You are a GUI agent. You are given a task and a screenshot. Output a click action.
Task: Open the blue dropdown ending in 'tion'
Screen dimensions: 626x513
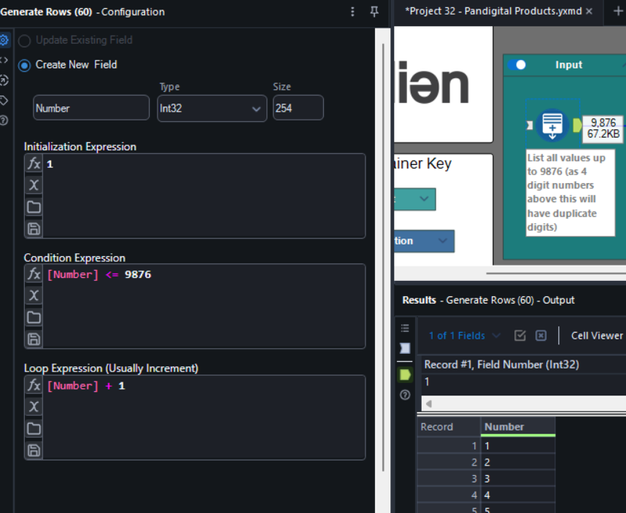424,241
